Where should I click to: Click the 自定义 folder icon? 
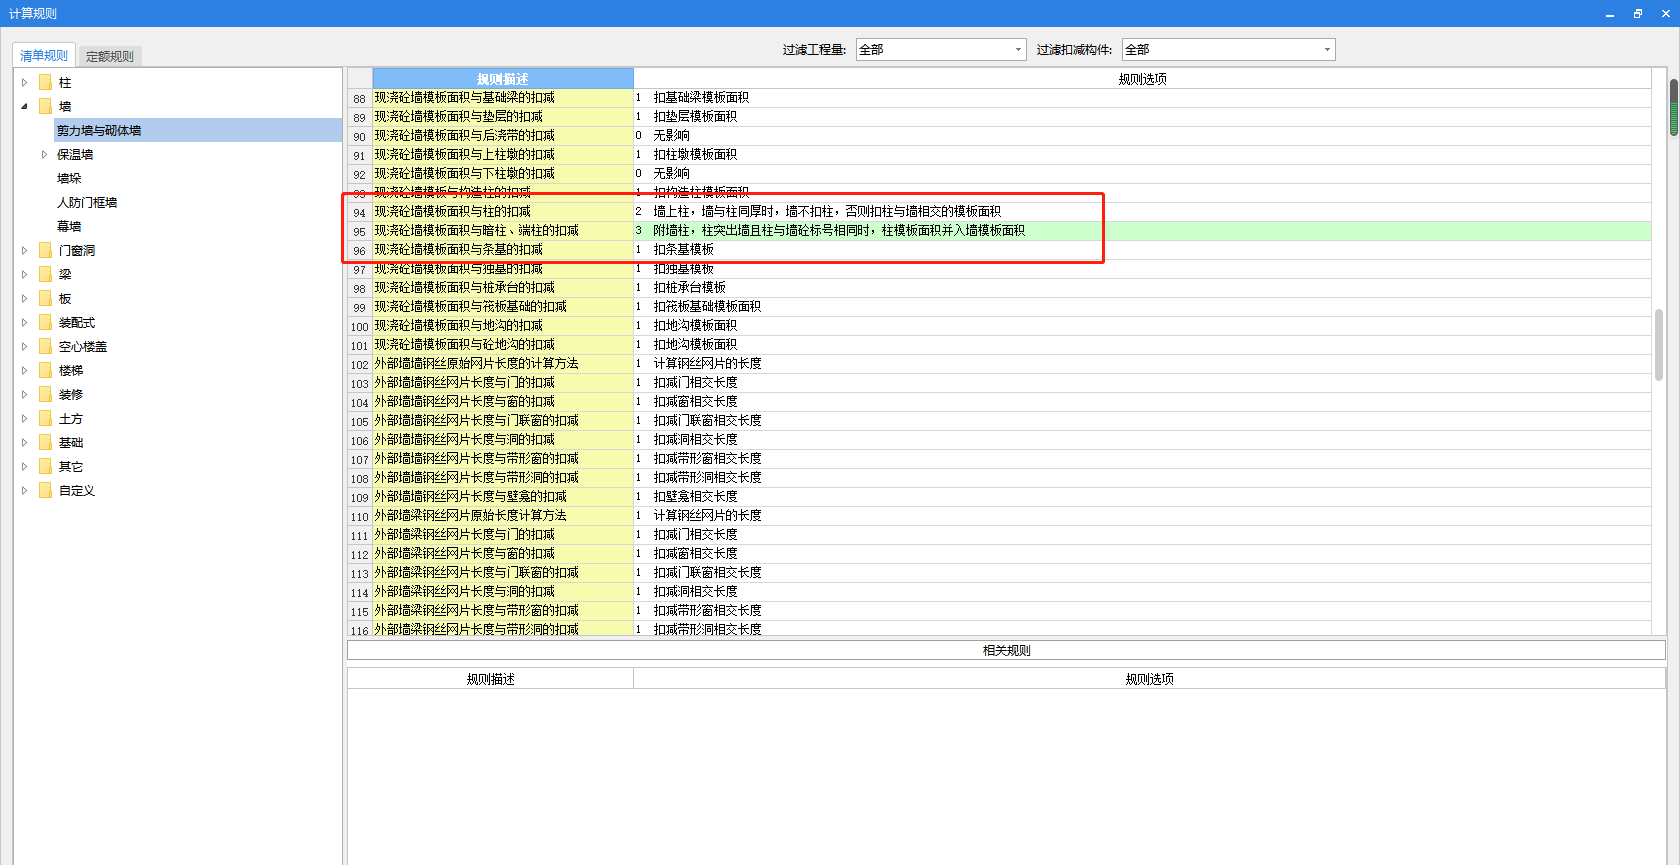point(45,490)
